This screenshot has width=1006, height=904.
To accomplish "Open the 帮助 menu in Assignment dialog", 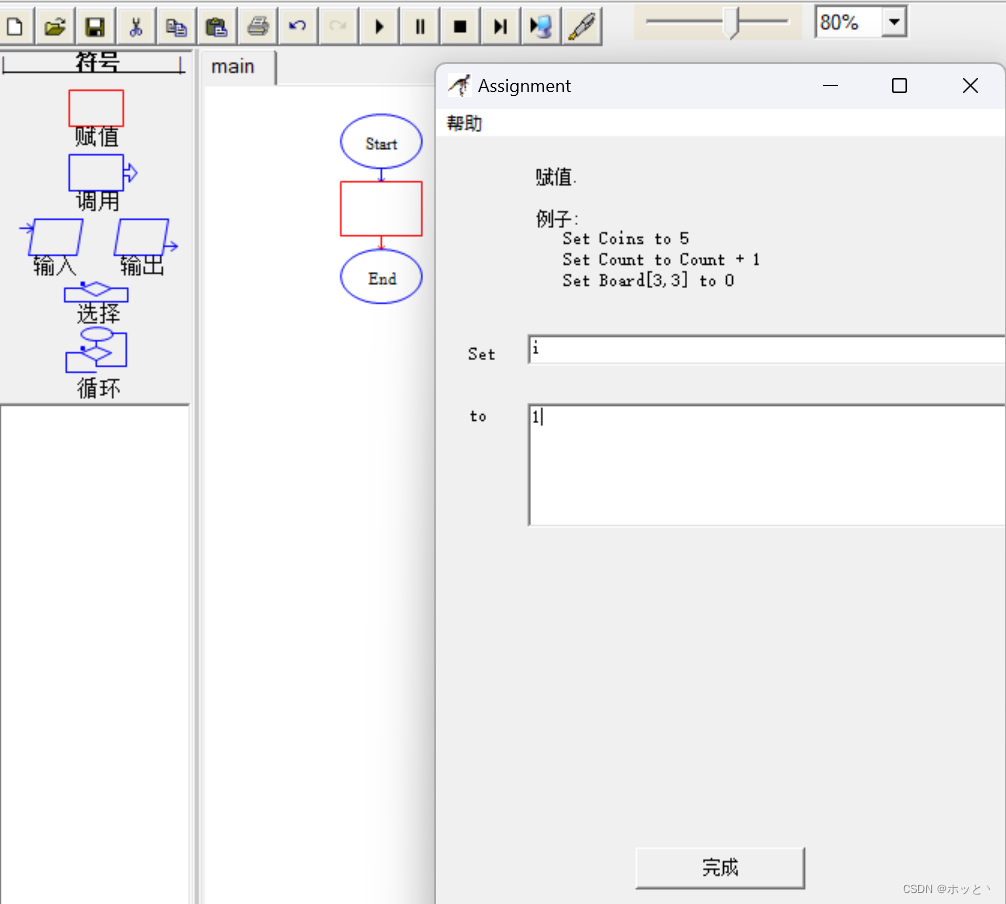I will coord(464,123).
